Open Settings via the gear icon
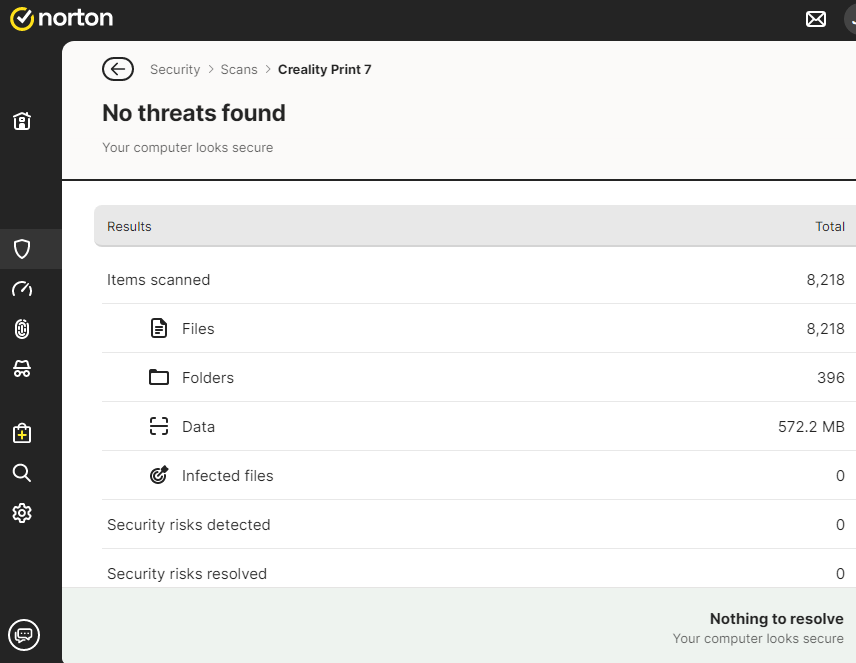Screen dimensions: 856x663 point(22,513)
